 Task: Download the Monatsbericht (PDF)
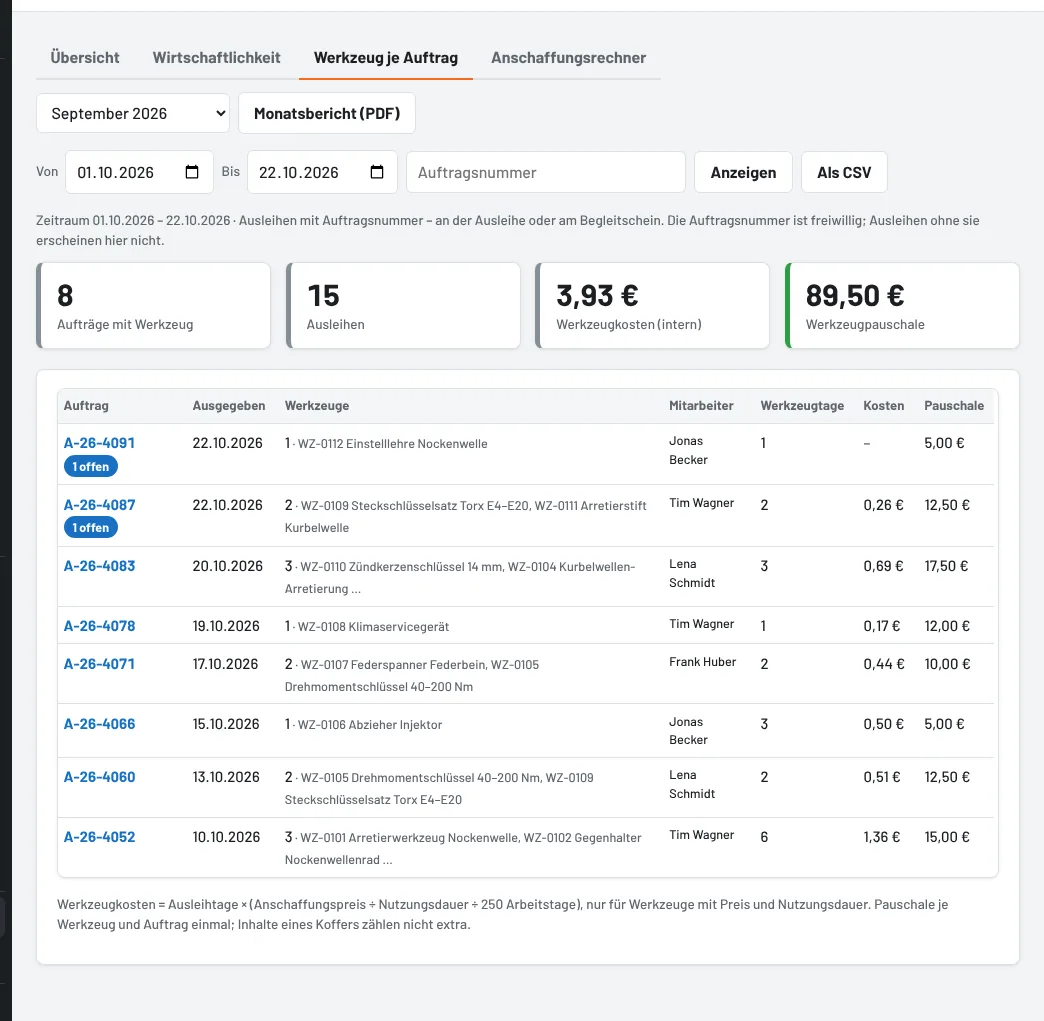pos(327,113)
